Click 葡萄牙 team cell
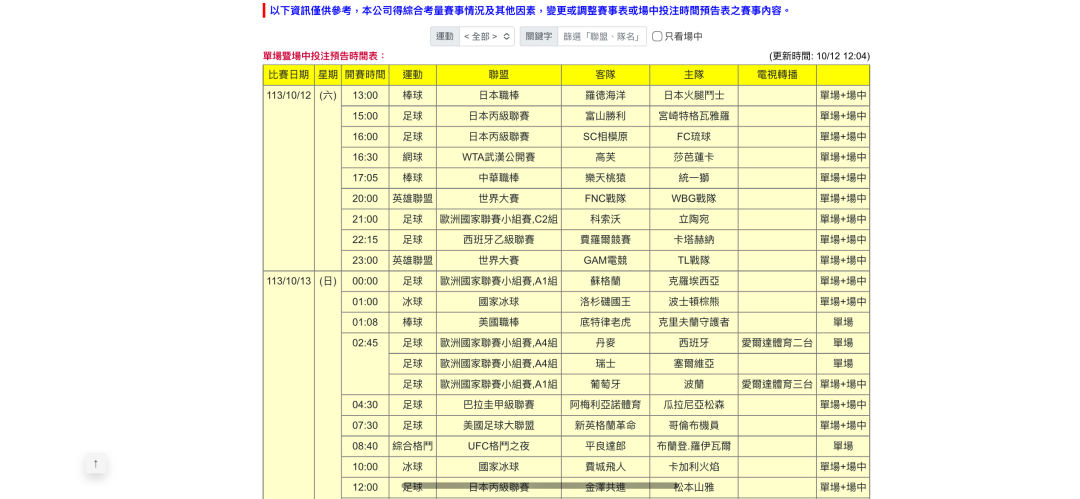 click(605, 385)
